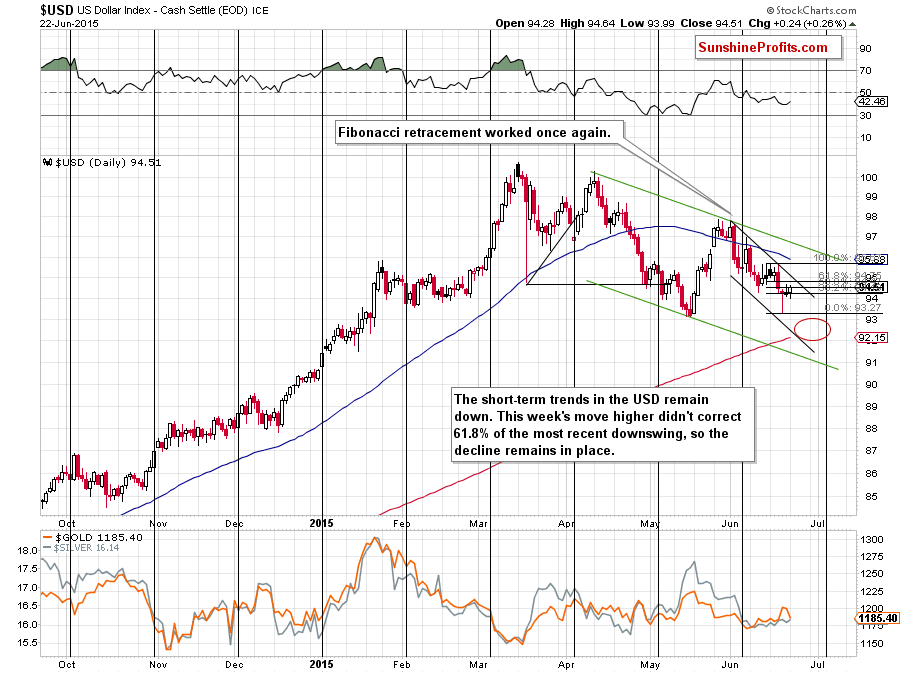This screenshot has width=900, height=673.
Task: Click the 18.0 silver axis label
Action: pos(27,550)
